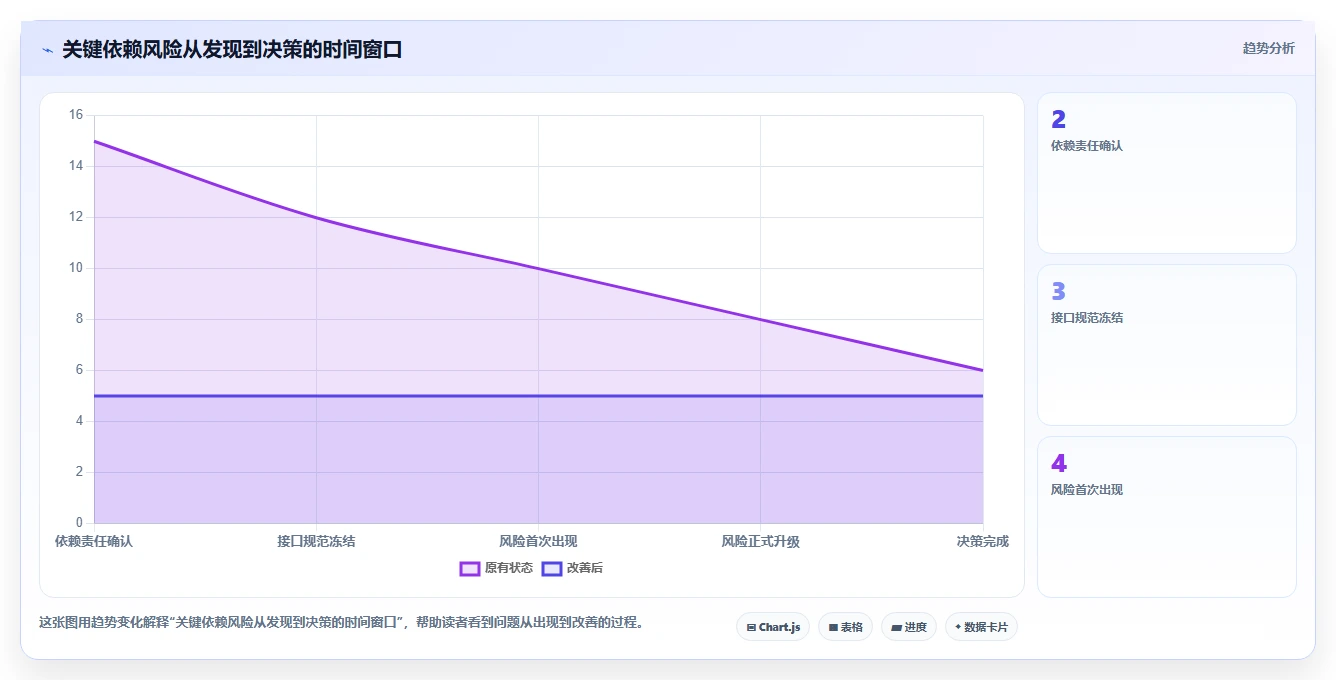Click the trend icon beside the title

pyautogui.click(x=47, y=50)
